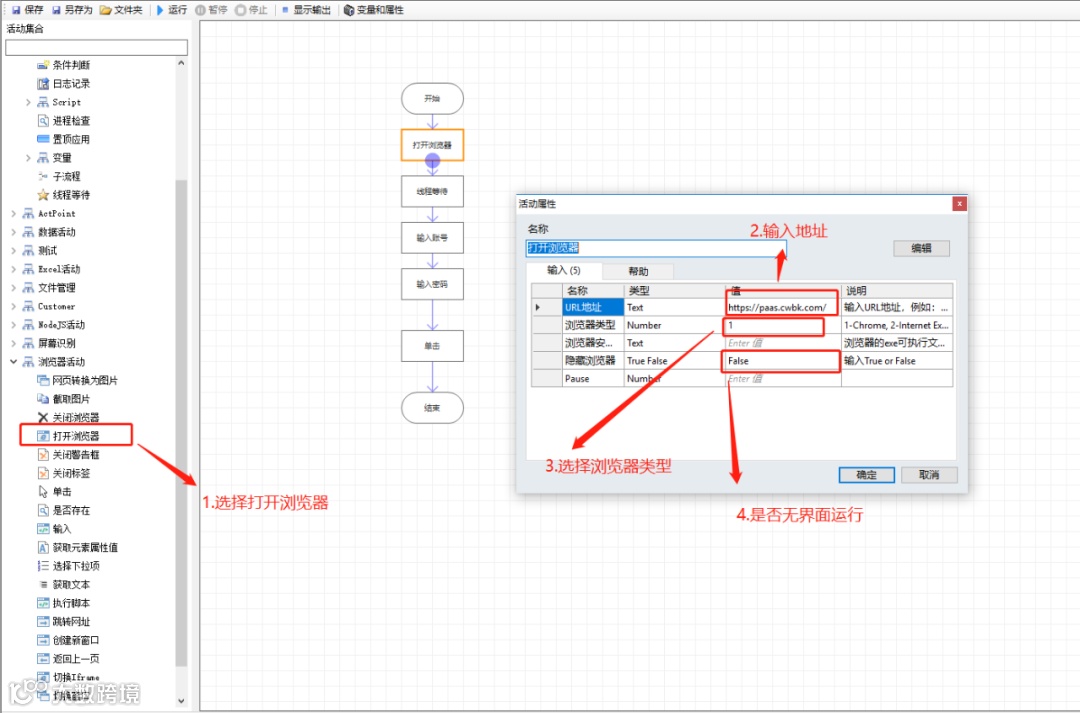Select 关闭标签 activity icon

(43, 473)
